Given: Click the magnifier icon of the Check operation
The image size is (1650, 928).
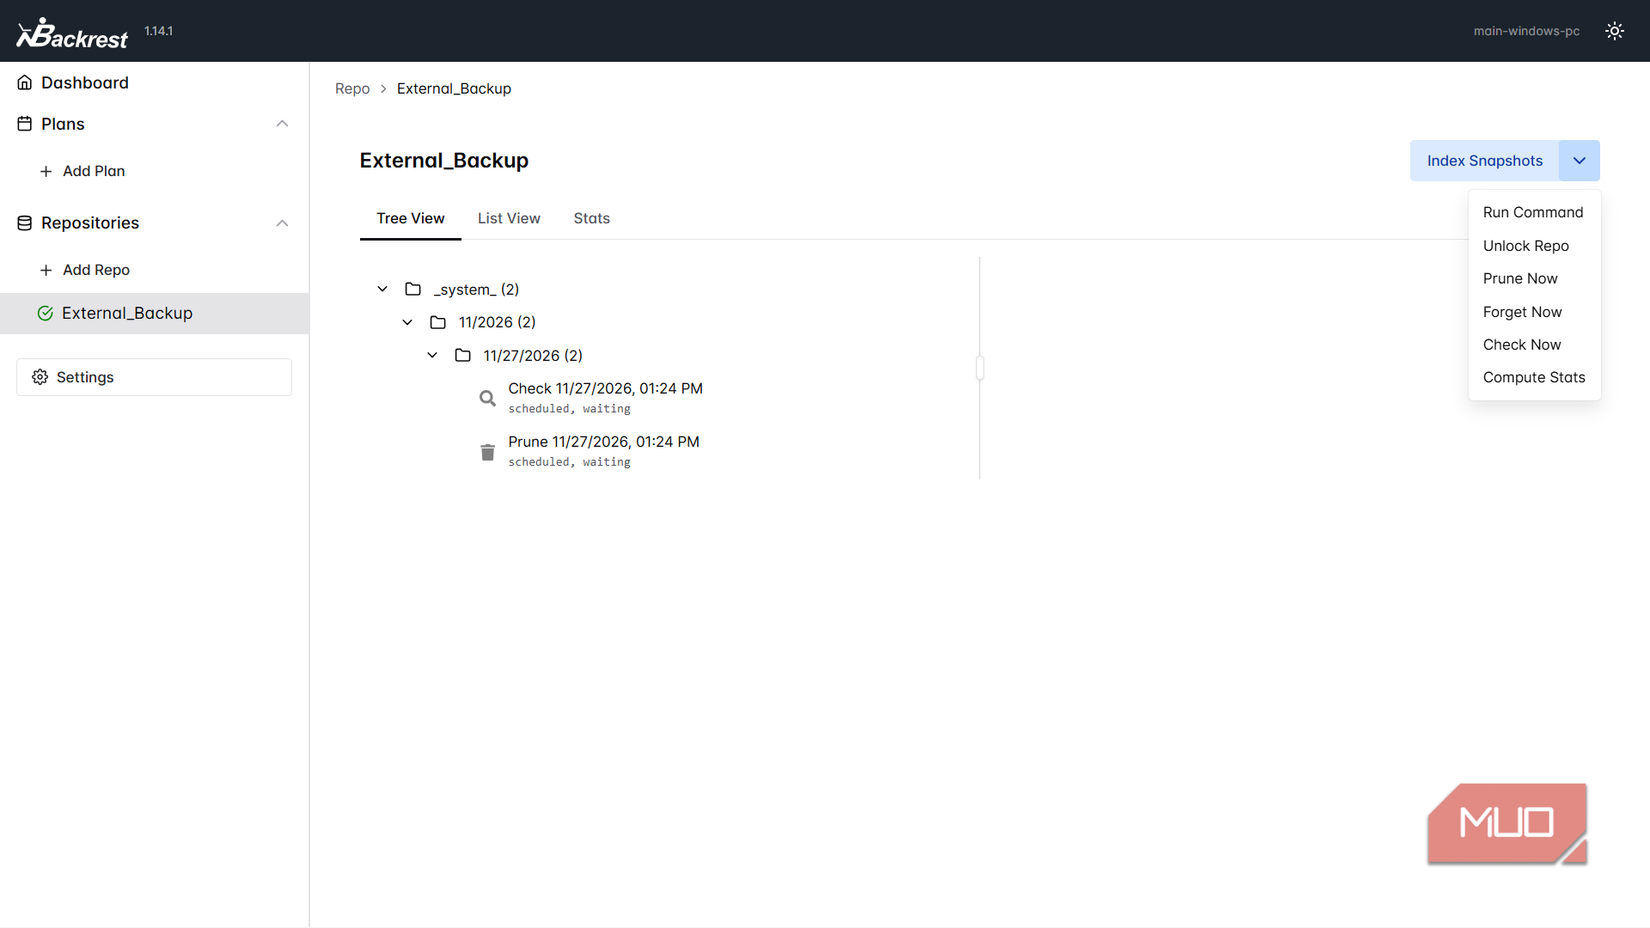Looking at the screenshot, I should (x=487, y=398).
